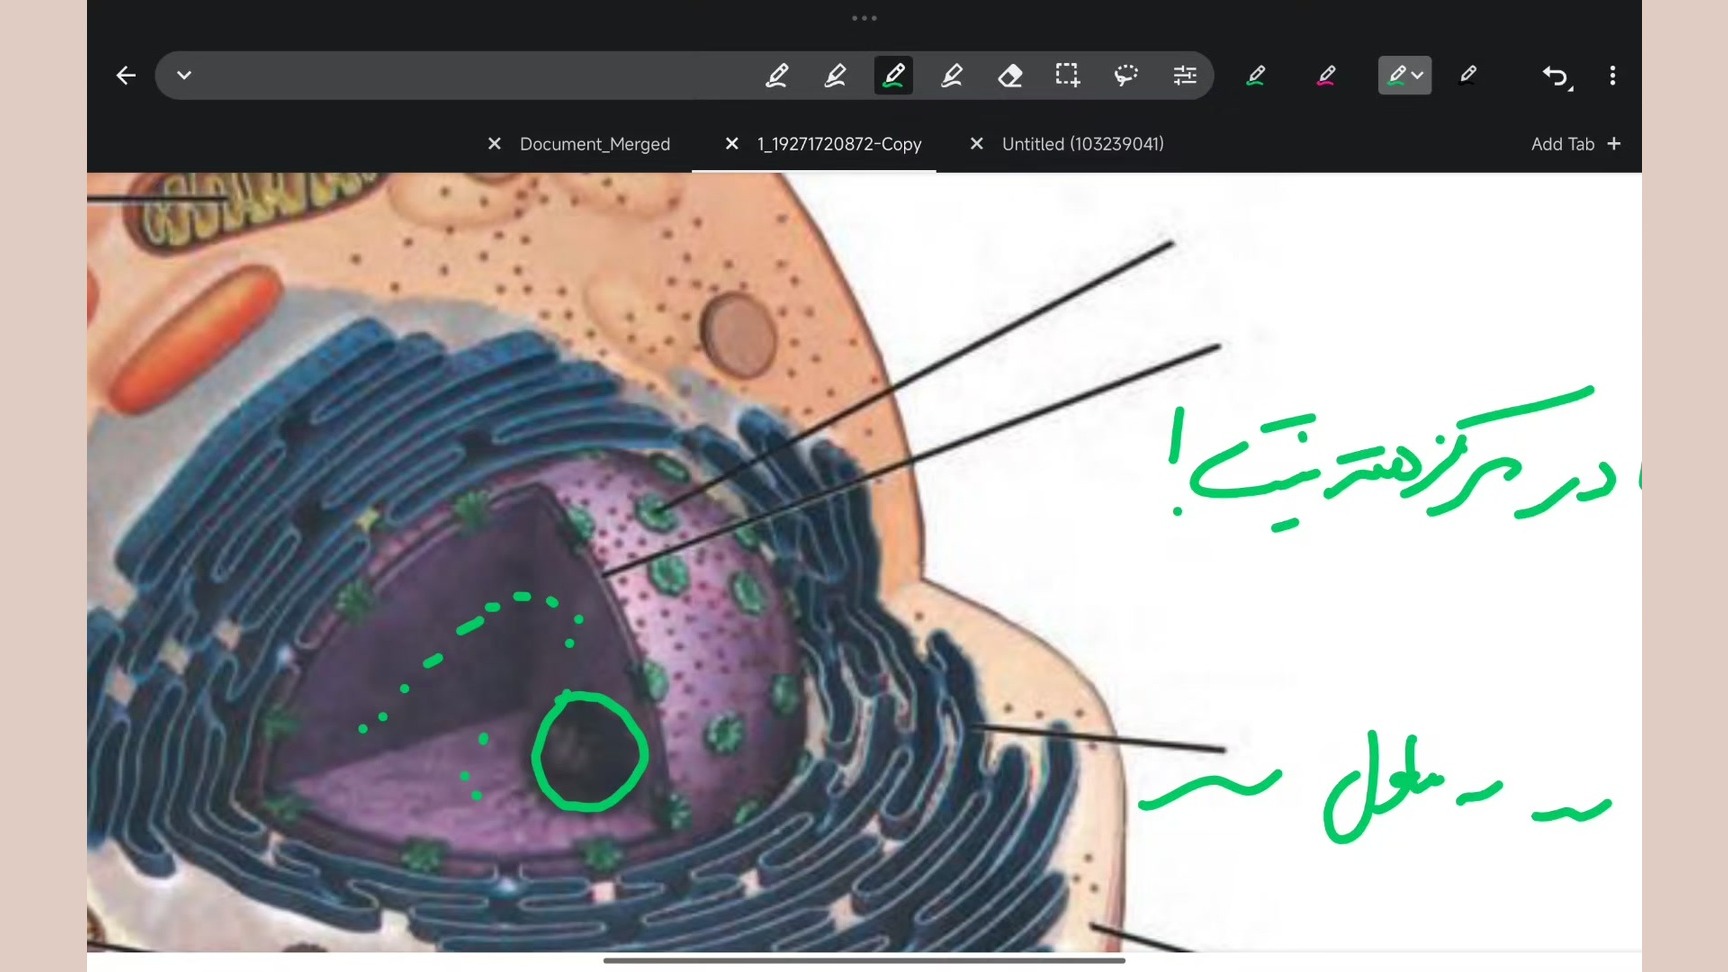Undo the last stroke
The image size is (1728, 972).
coord(1555,75)
